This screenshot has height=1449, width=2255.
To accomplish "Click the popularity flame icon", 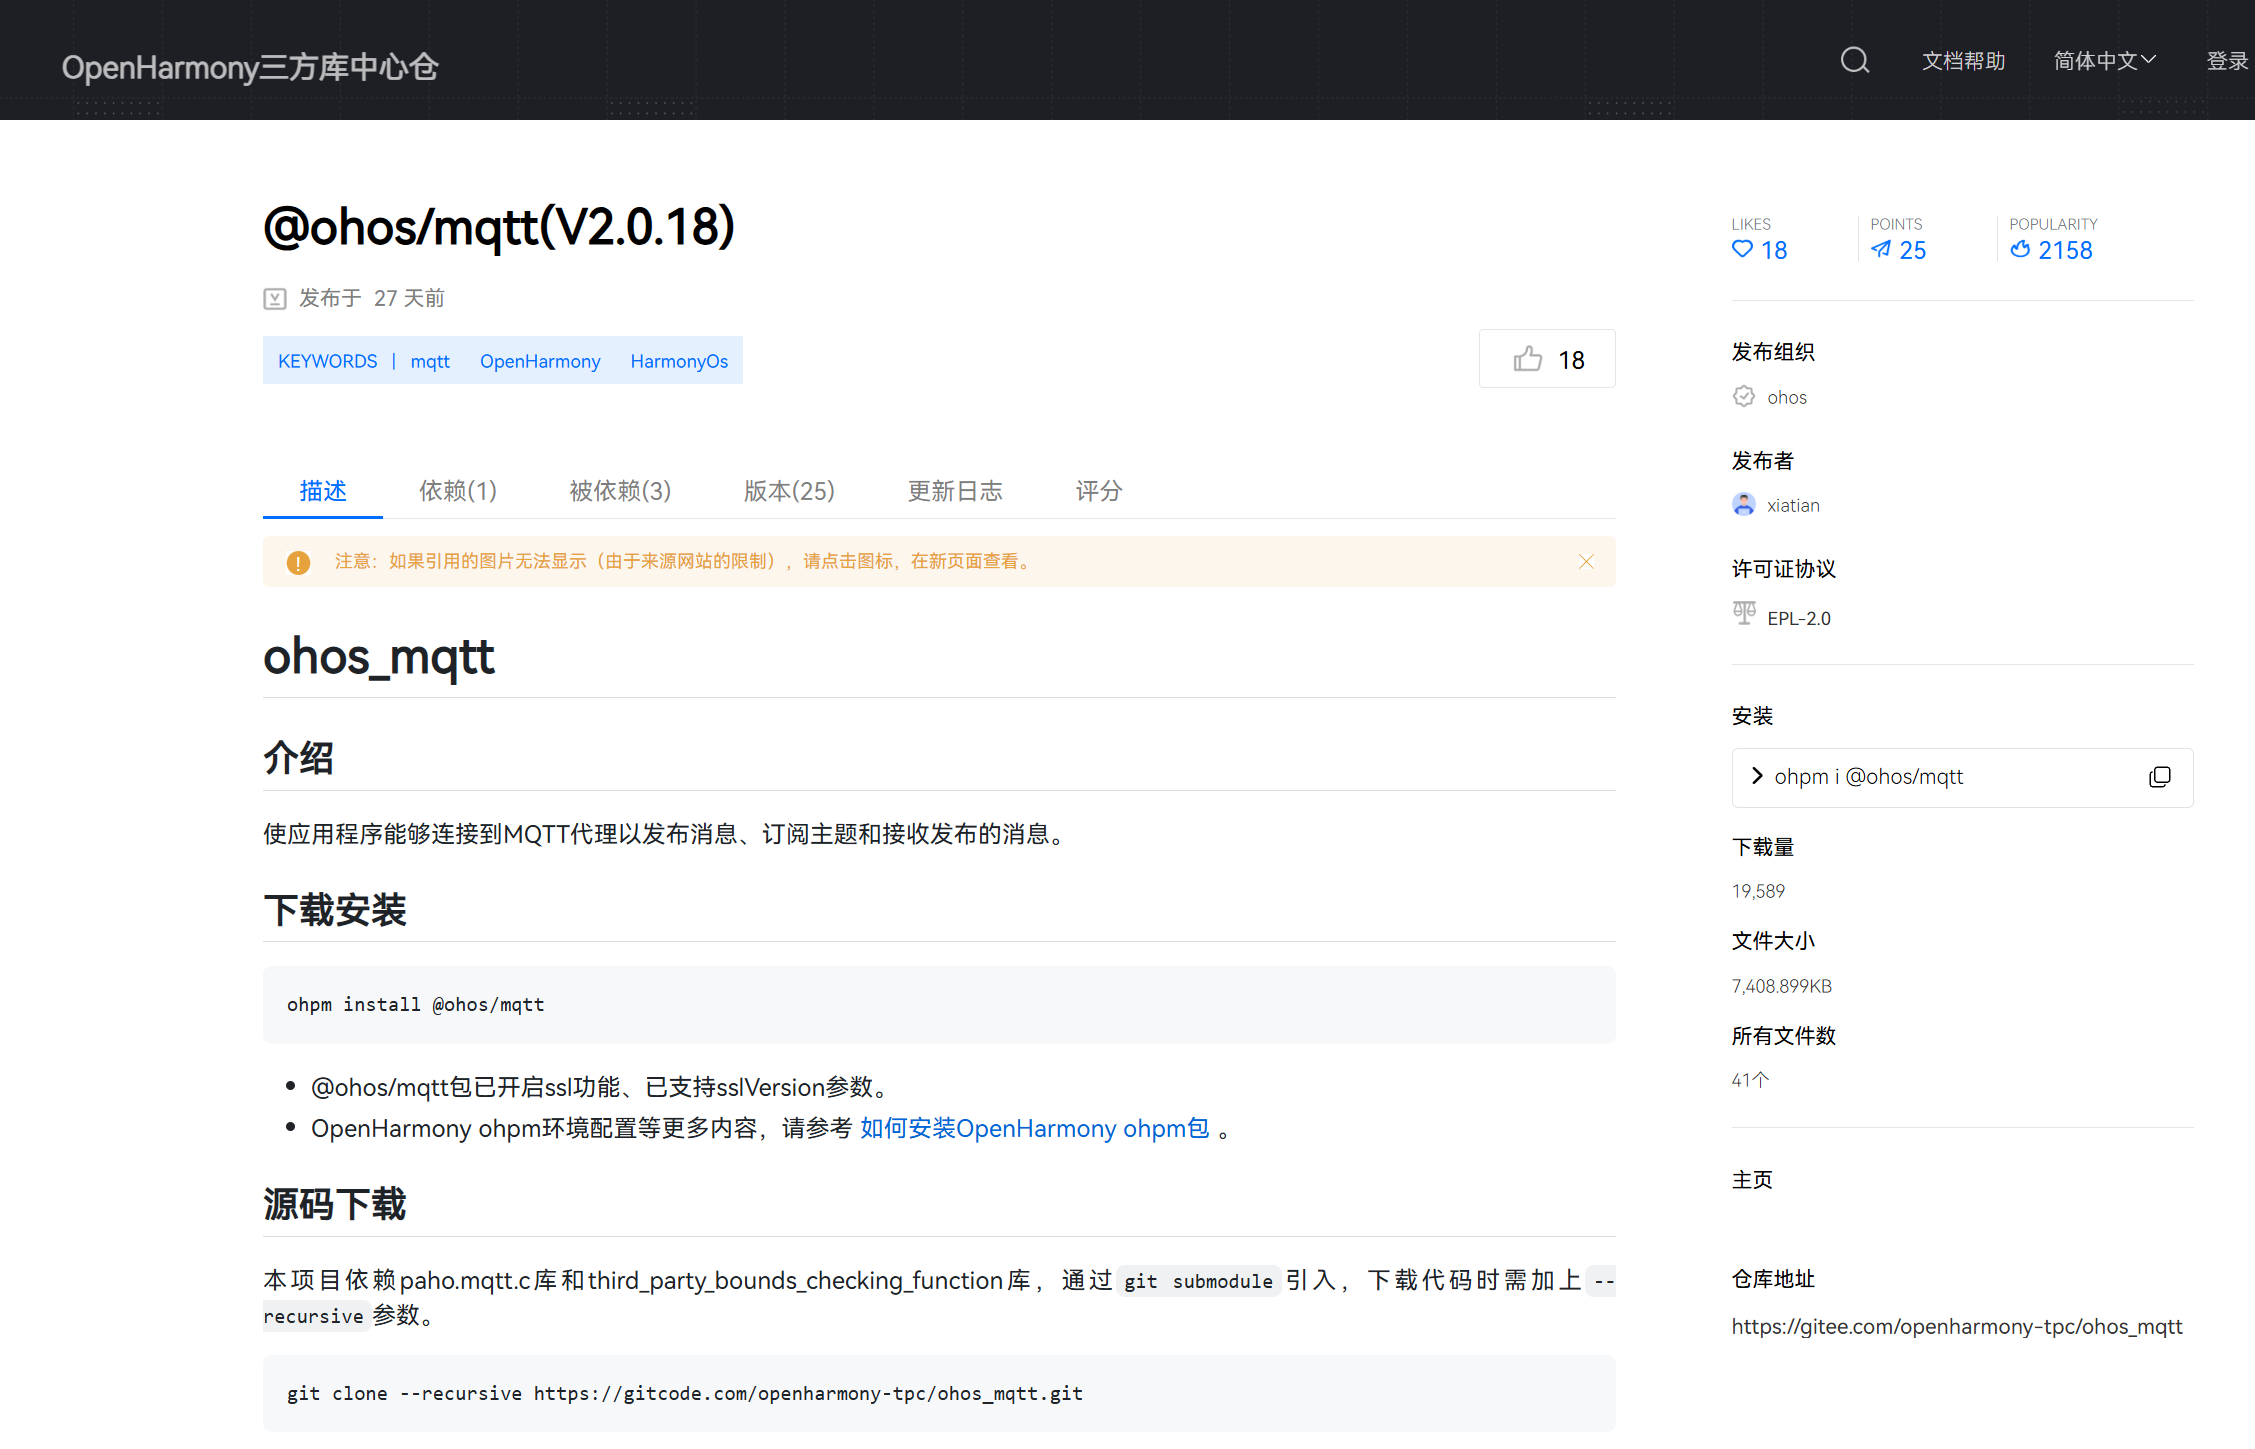I will pyautogui.click(x=2020, y=250).
